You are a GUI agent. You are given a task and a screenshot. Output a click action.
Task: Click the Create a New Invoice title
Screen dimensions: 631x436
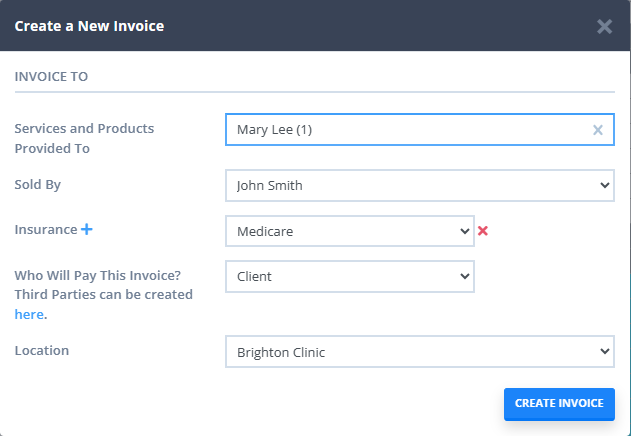[89, 26]
